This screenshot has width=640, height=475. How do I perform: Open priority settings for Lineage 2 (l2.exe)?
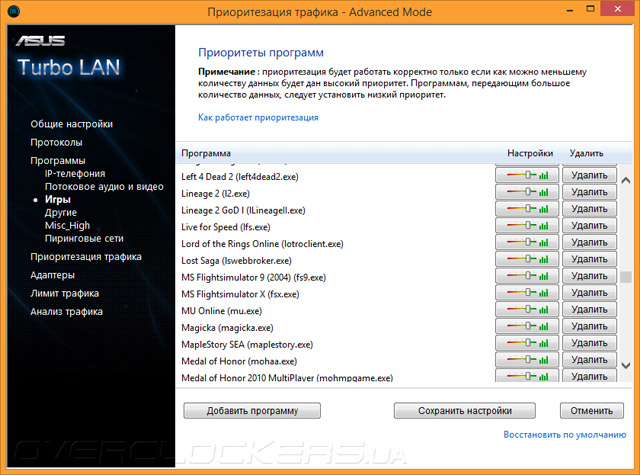527,192
